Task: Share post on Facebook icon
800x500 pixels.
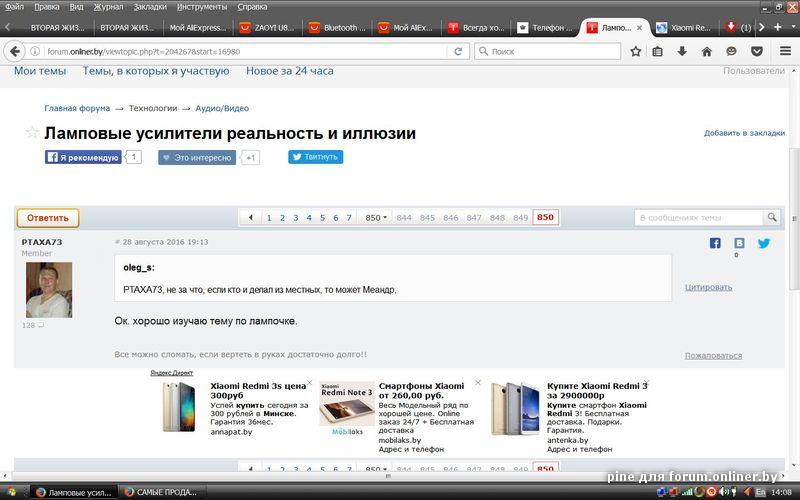Action: coord(715,243)
